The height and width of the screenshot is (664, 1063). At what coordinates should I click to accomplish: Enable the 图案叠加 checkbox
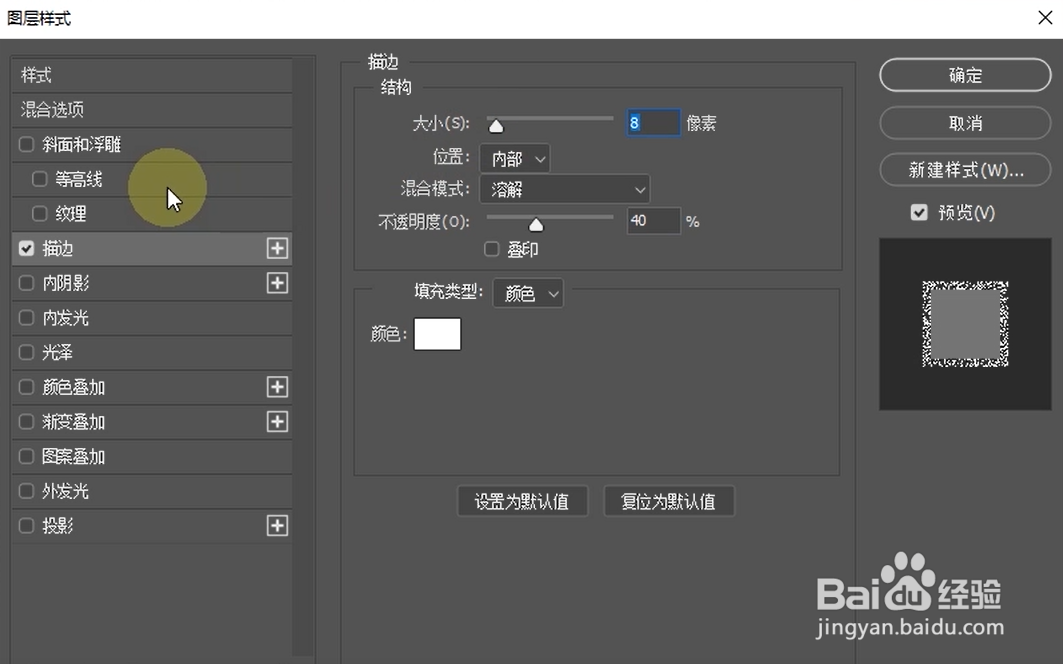26,456
